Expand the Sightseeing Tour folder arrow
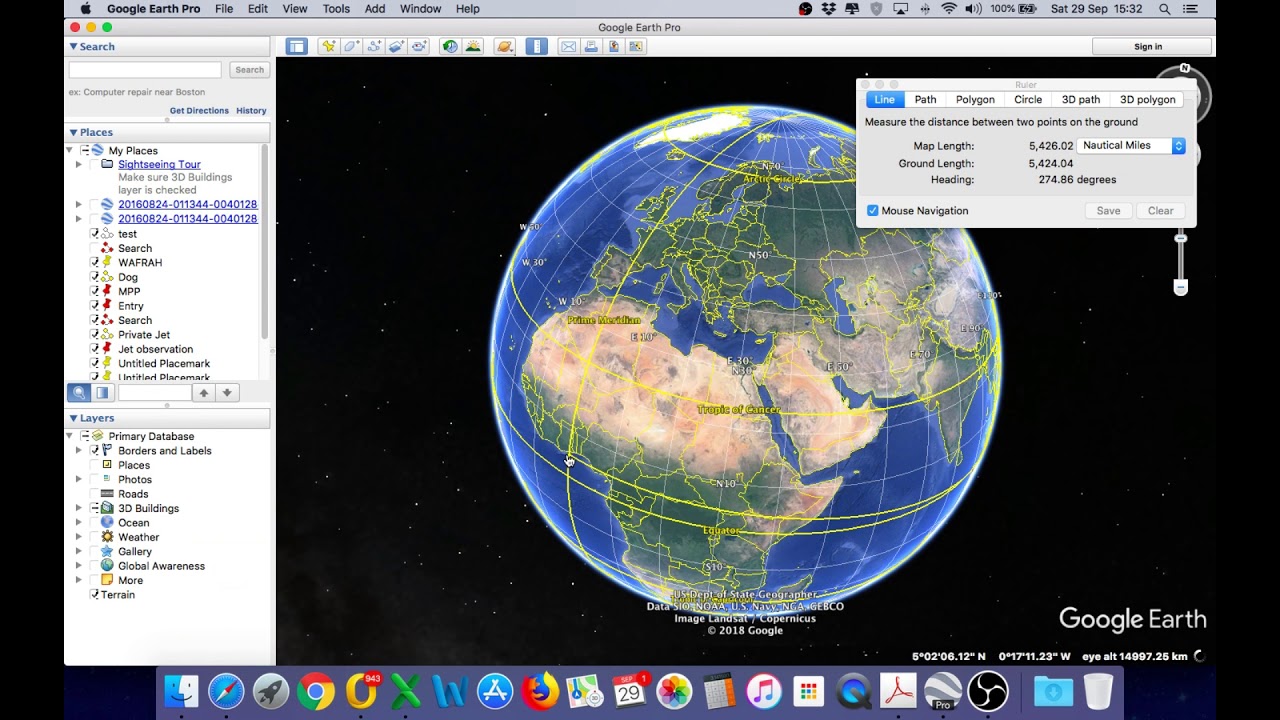 point(79,164)
